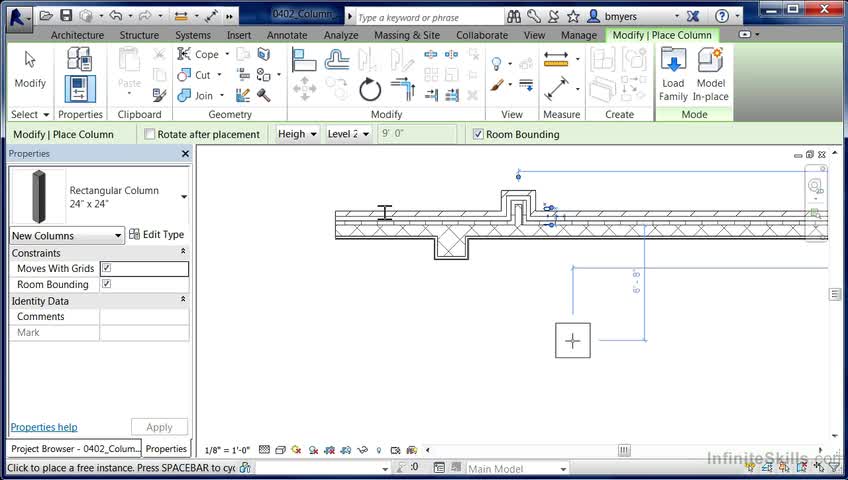Open the Cope dropdown arrow
Viewport: 848px width, 480px height.
[x=227, y=54]
